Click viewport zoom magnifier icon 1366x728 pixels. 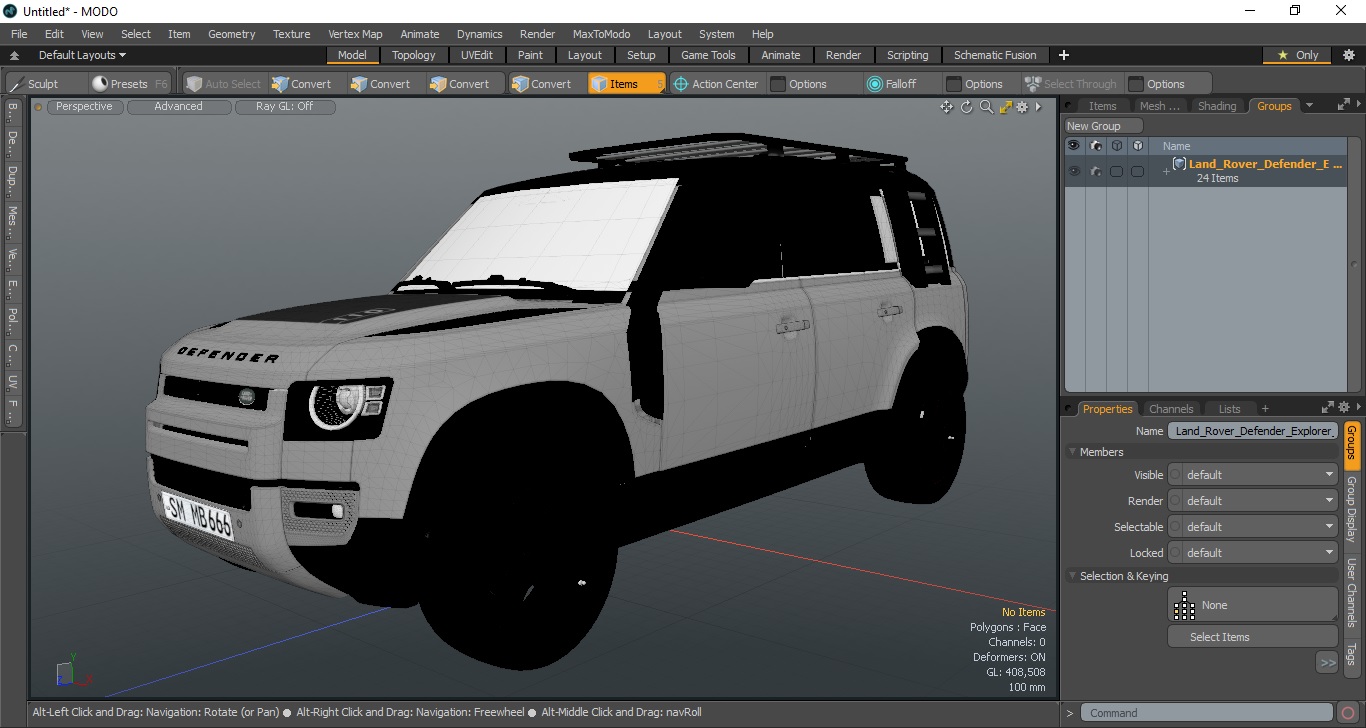pyautogui.click(x=986, y=107)
